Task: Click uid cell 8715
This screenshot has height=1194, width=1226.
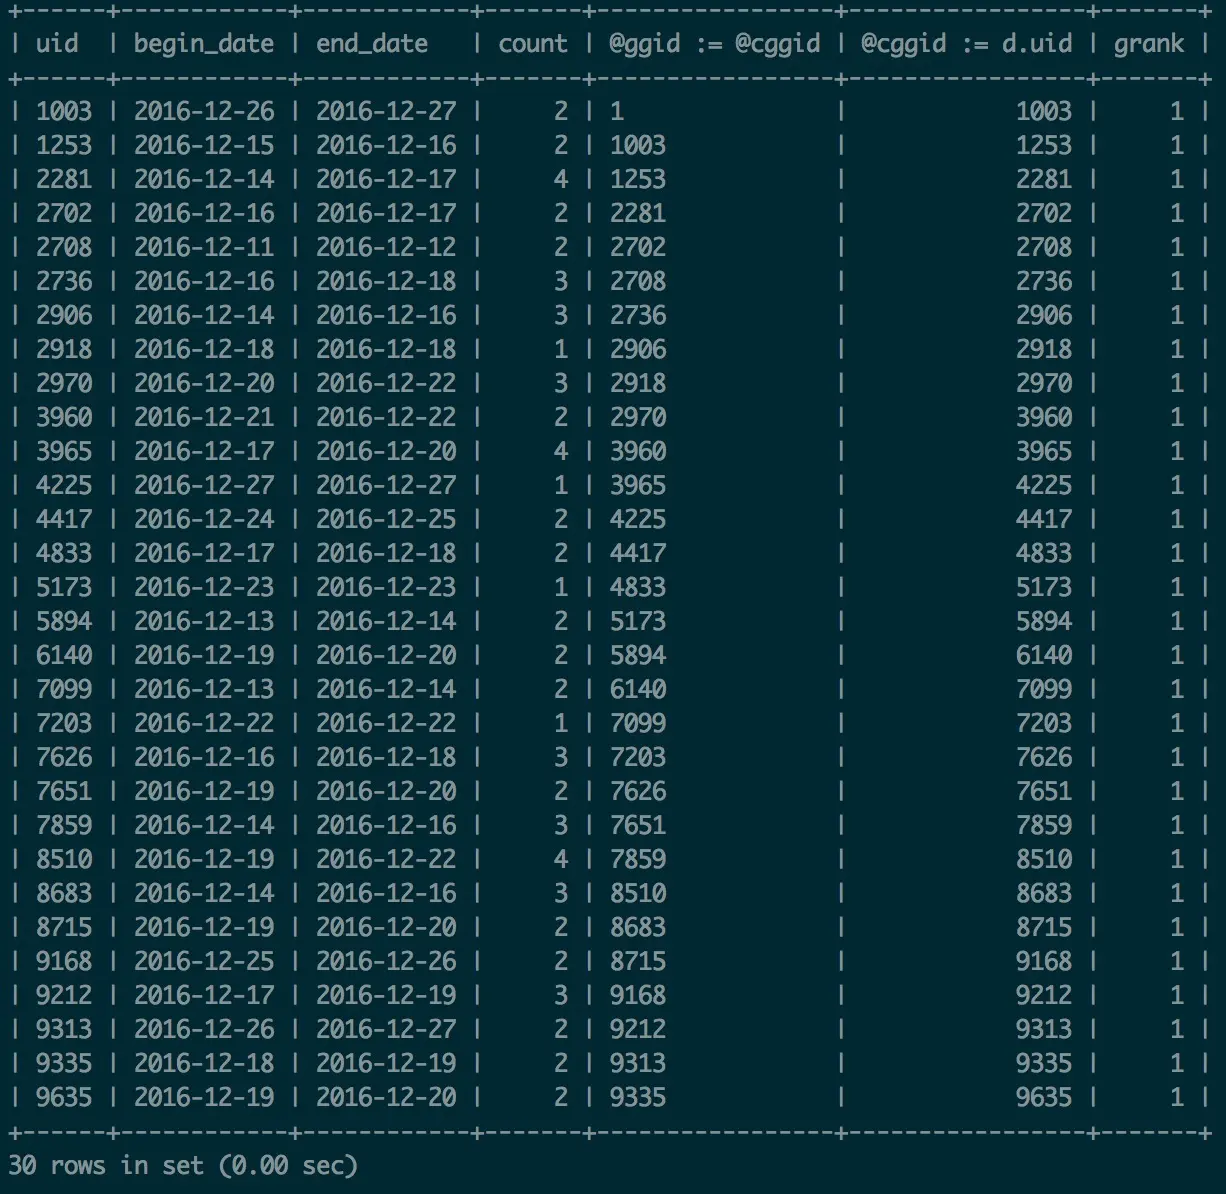Action: 64,927
